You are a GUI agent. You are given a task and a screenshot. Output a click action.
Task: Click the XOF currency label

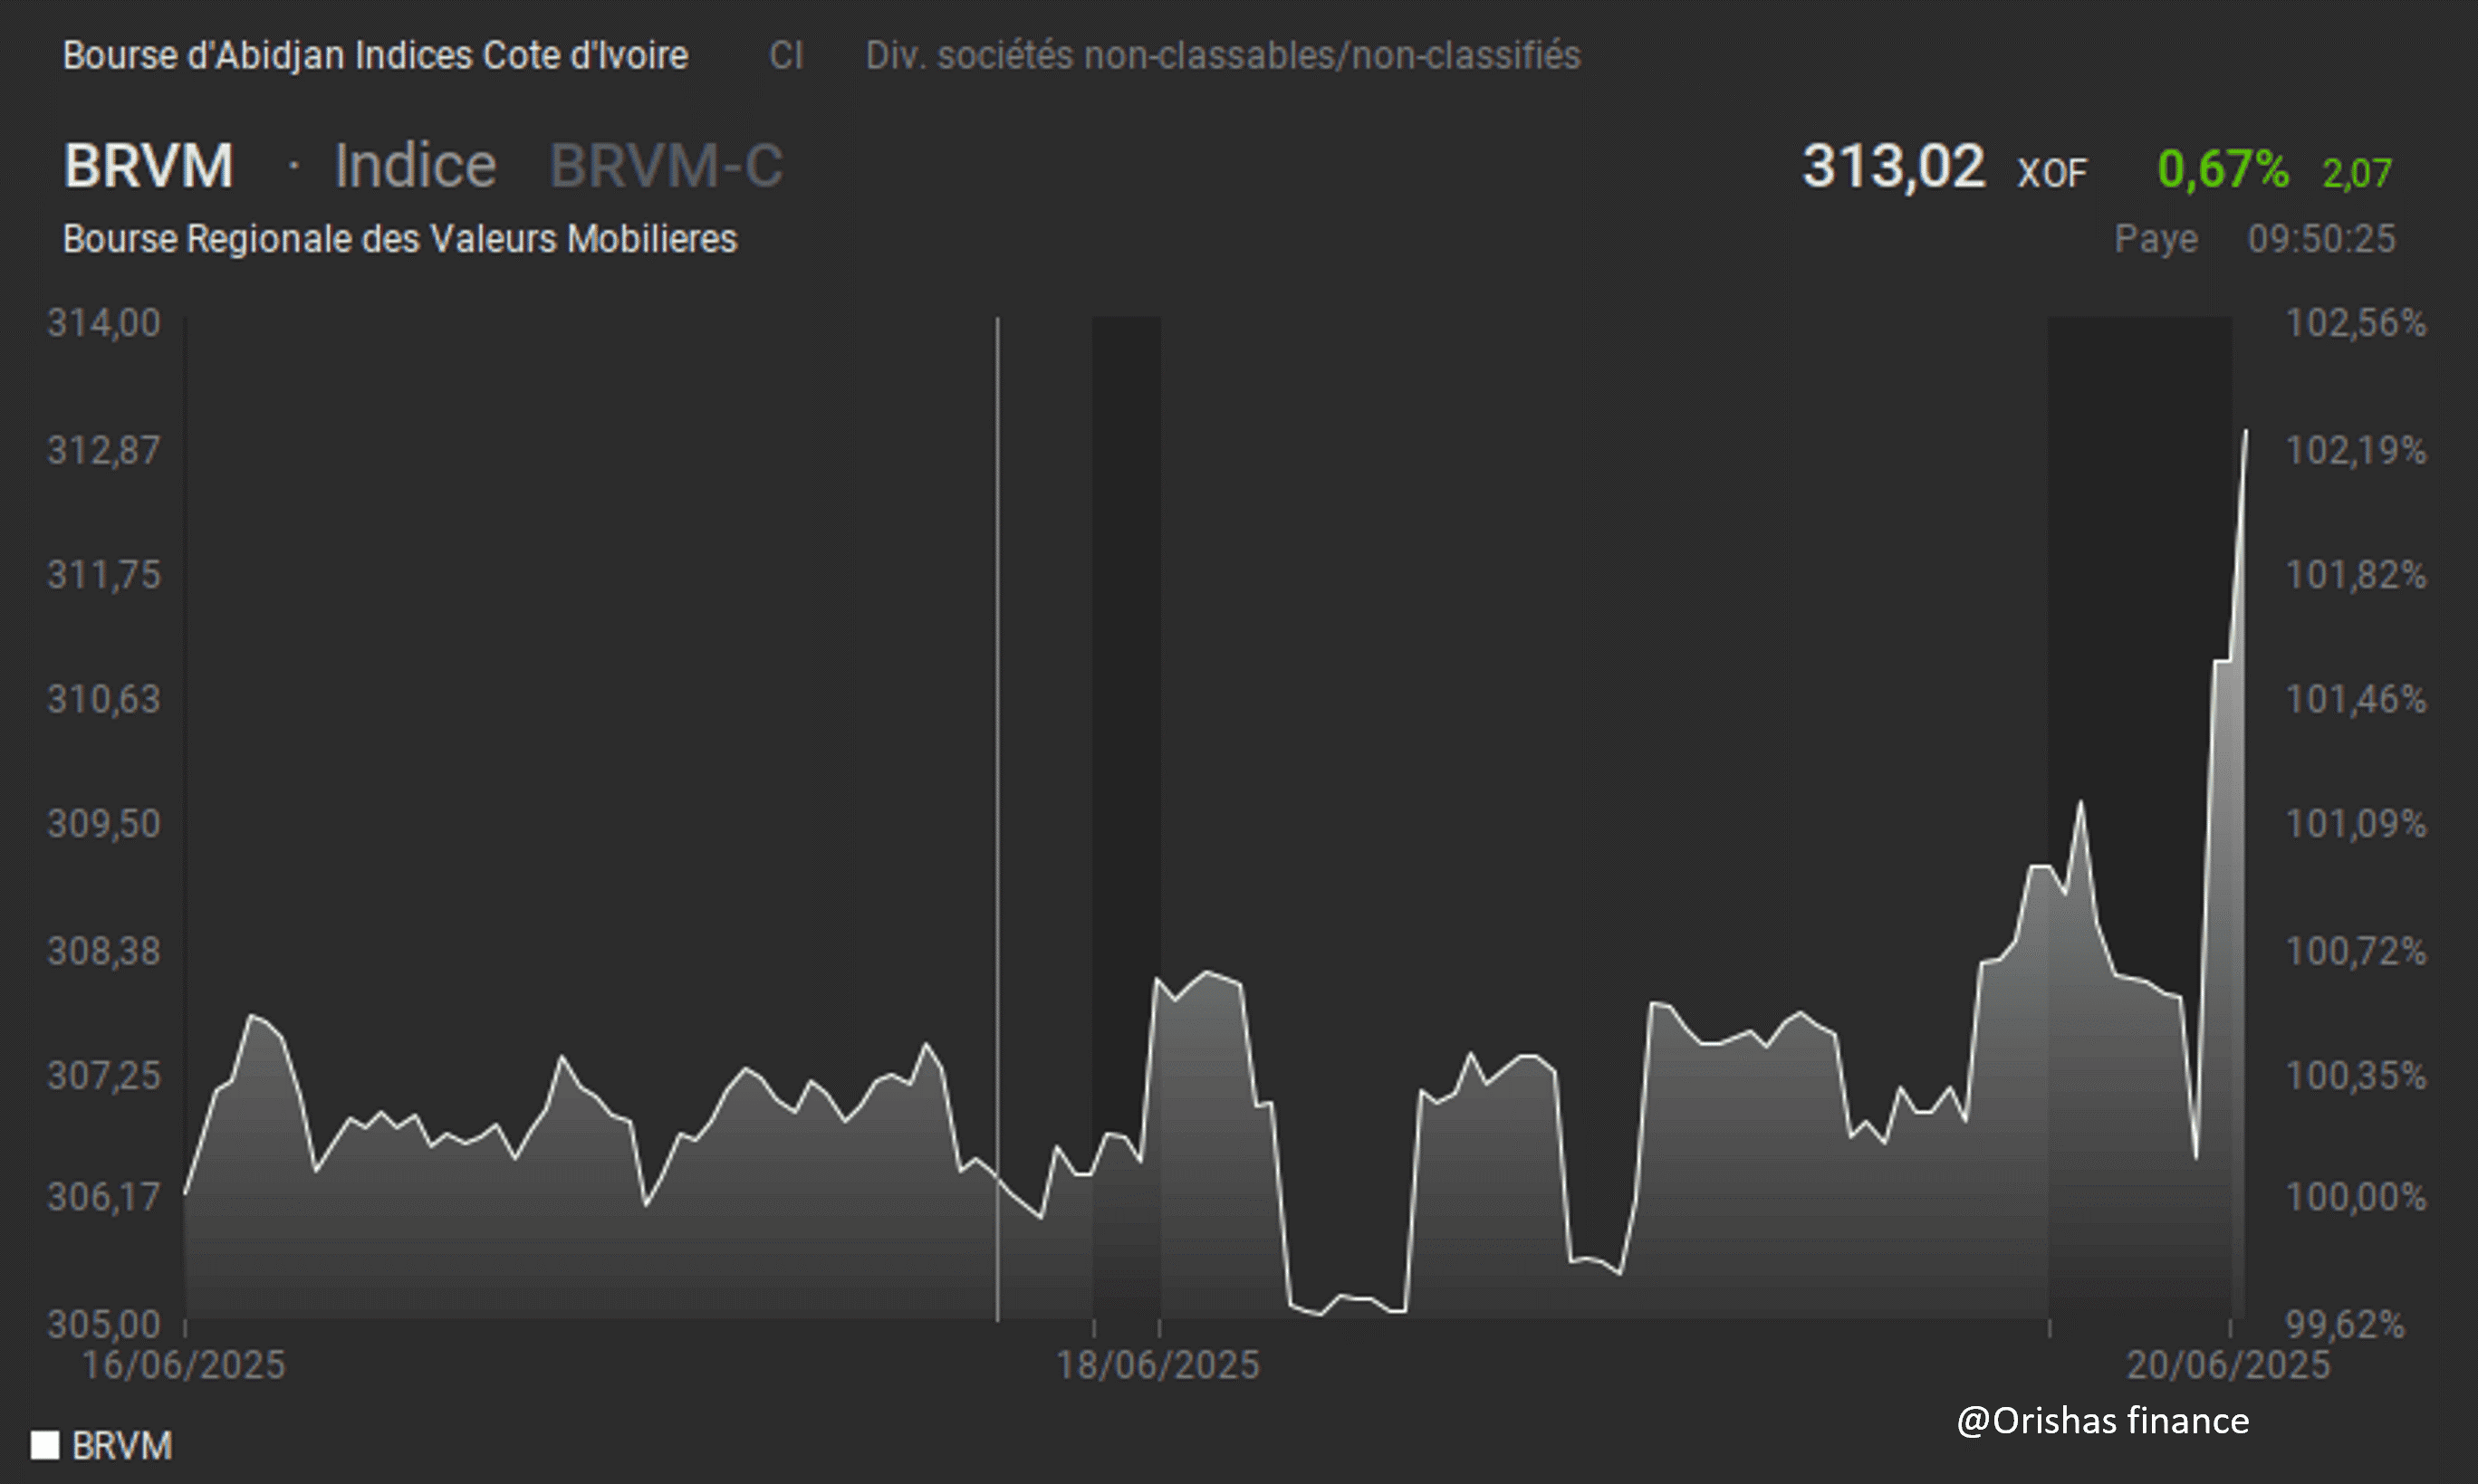click(2052, 173)
